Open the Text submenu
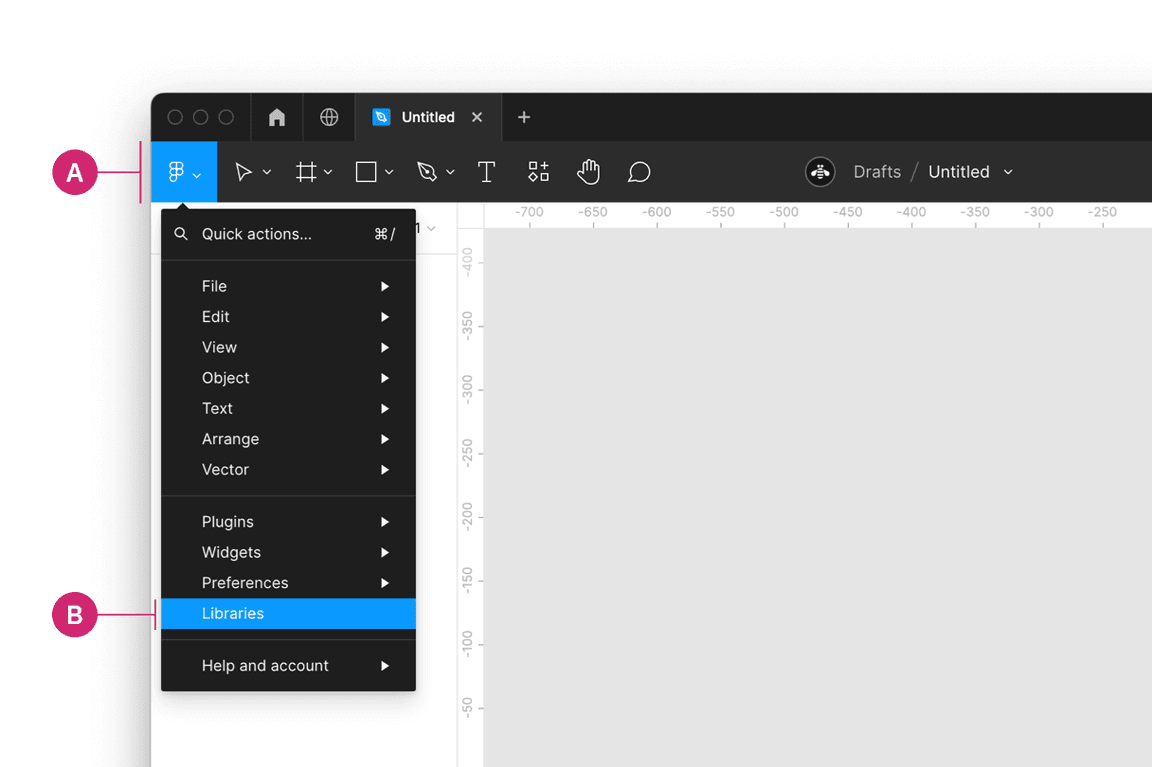This screenshot has width=1152, height=767. [289, 408]
